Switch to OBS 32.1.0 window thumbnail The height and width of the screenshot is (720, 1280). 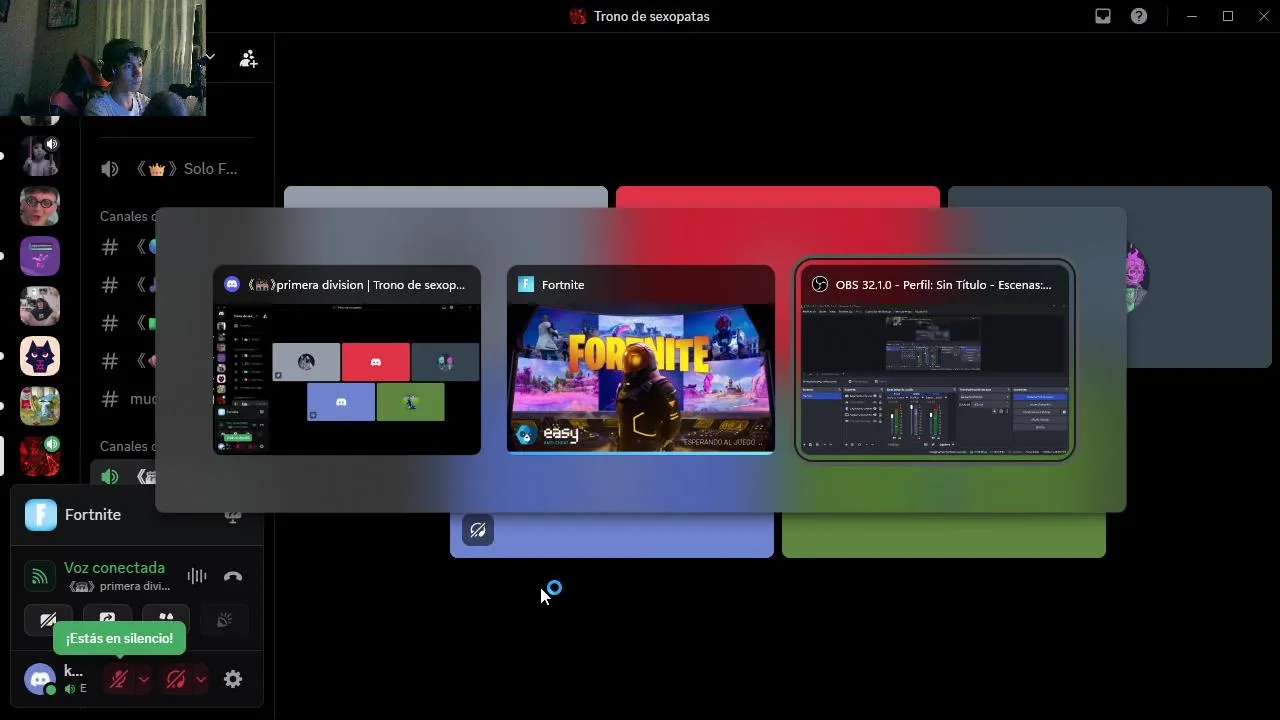(x=935, y=360)
